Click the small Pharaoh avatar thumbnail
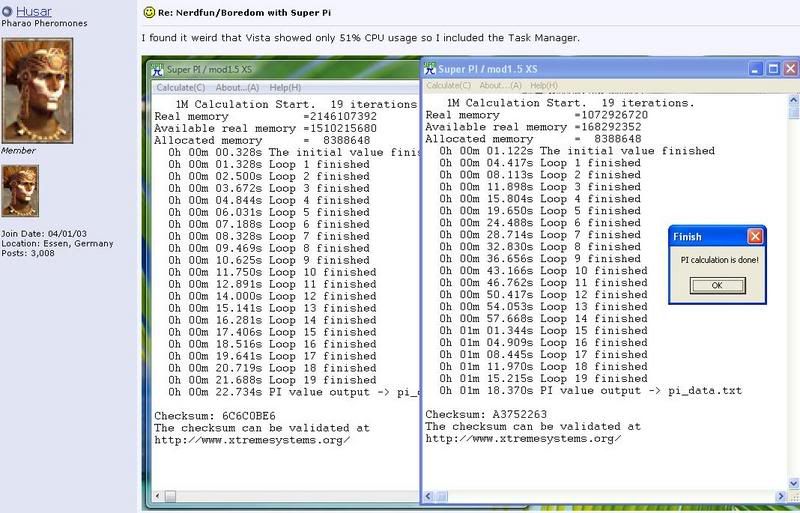The width and height of the screenshot is (800, 513). point(20,191)
